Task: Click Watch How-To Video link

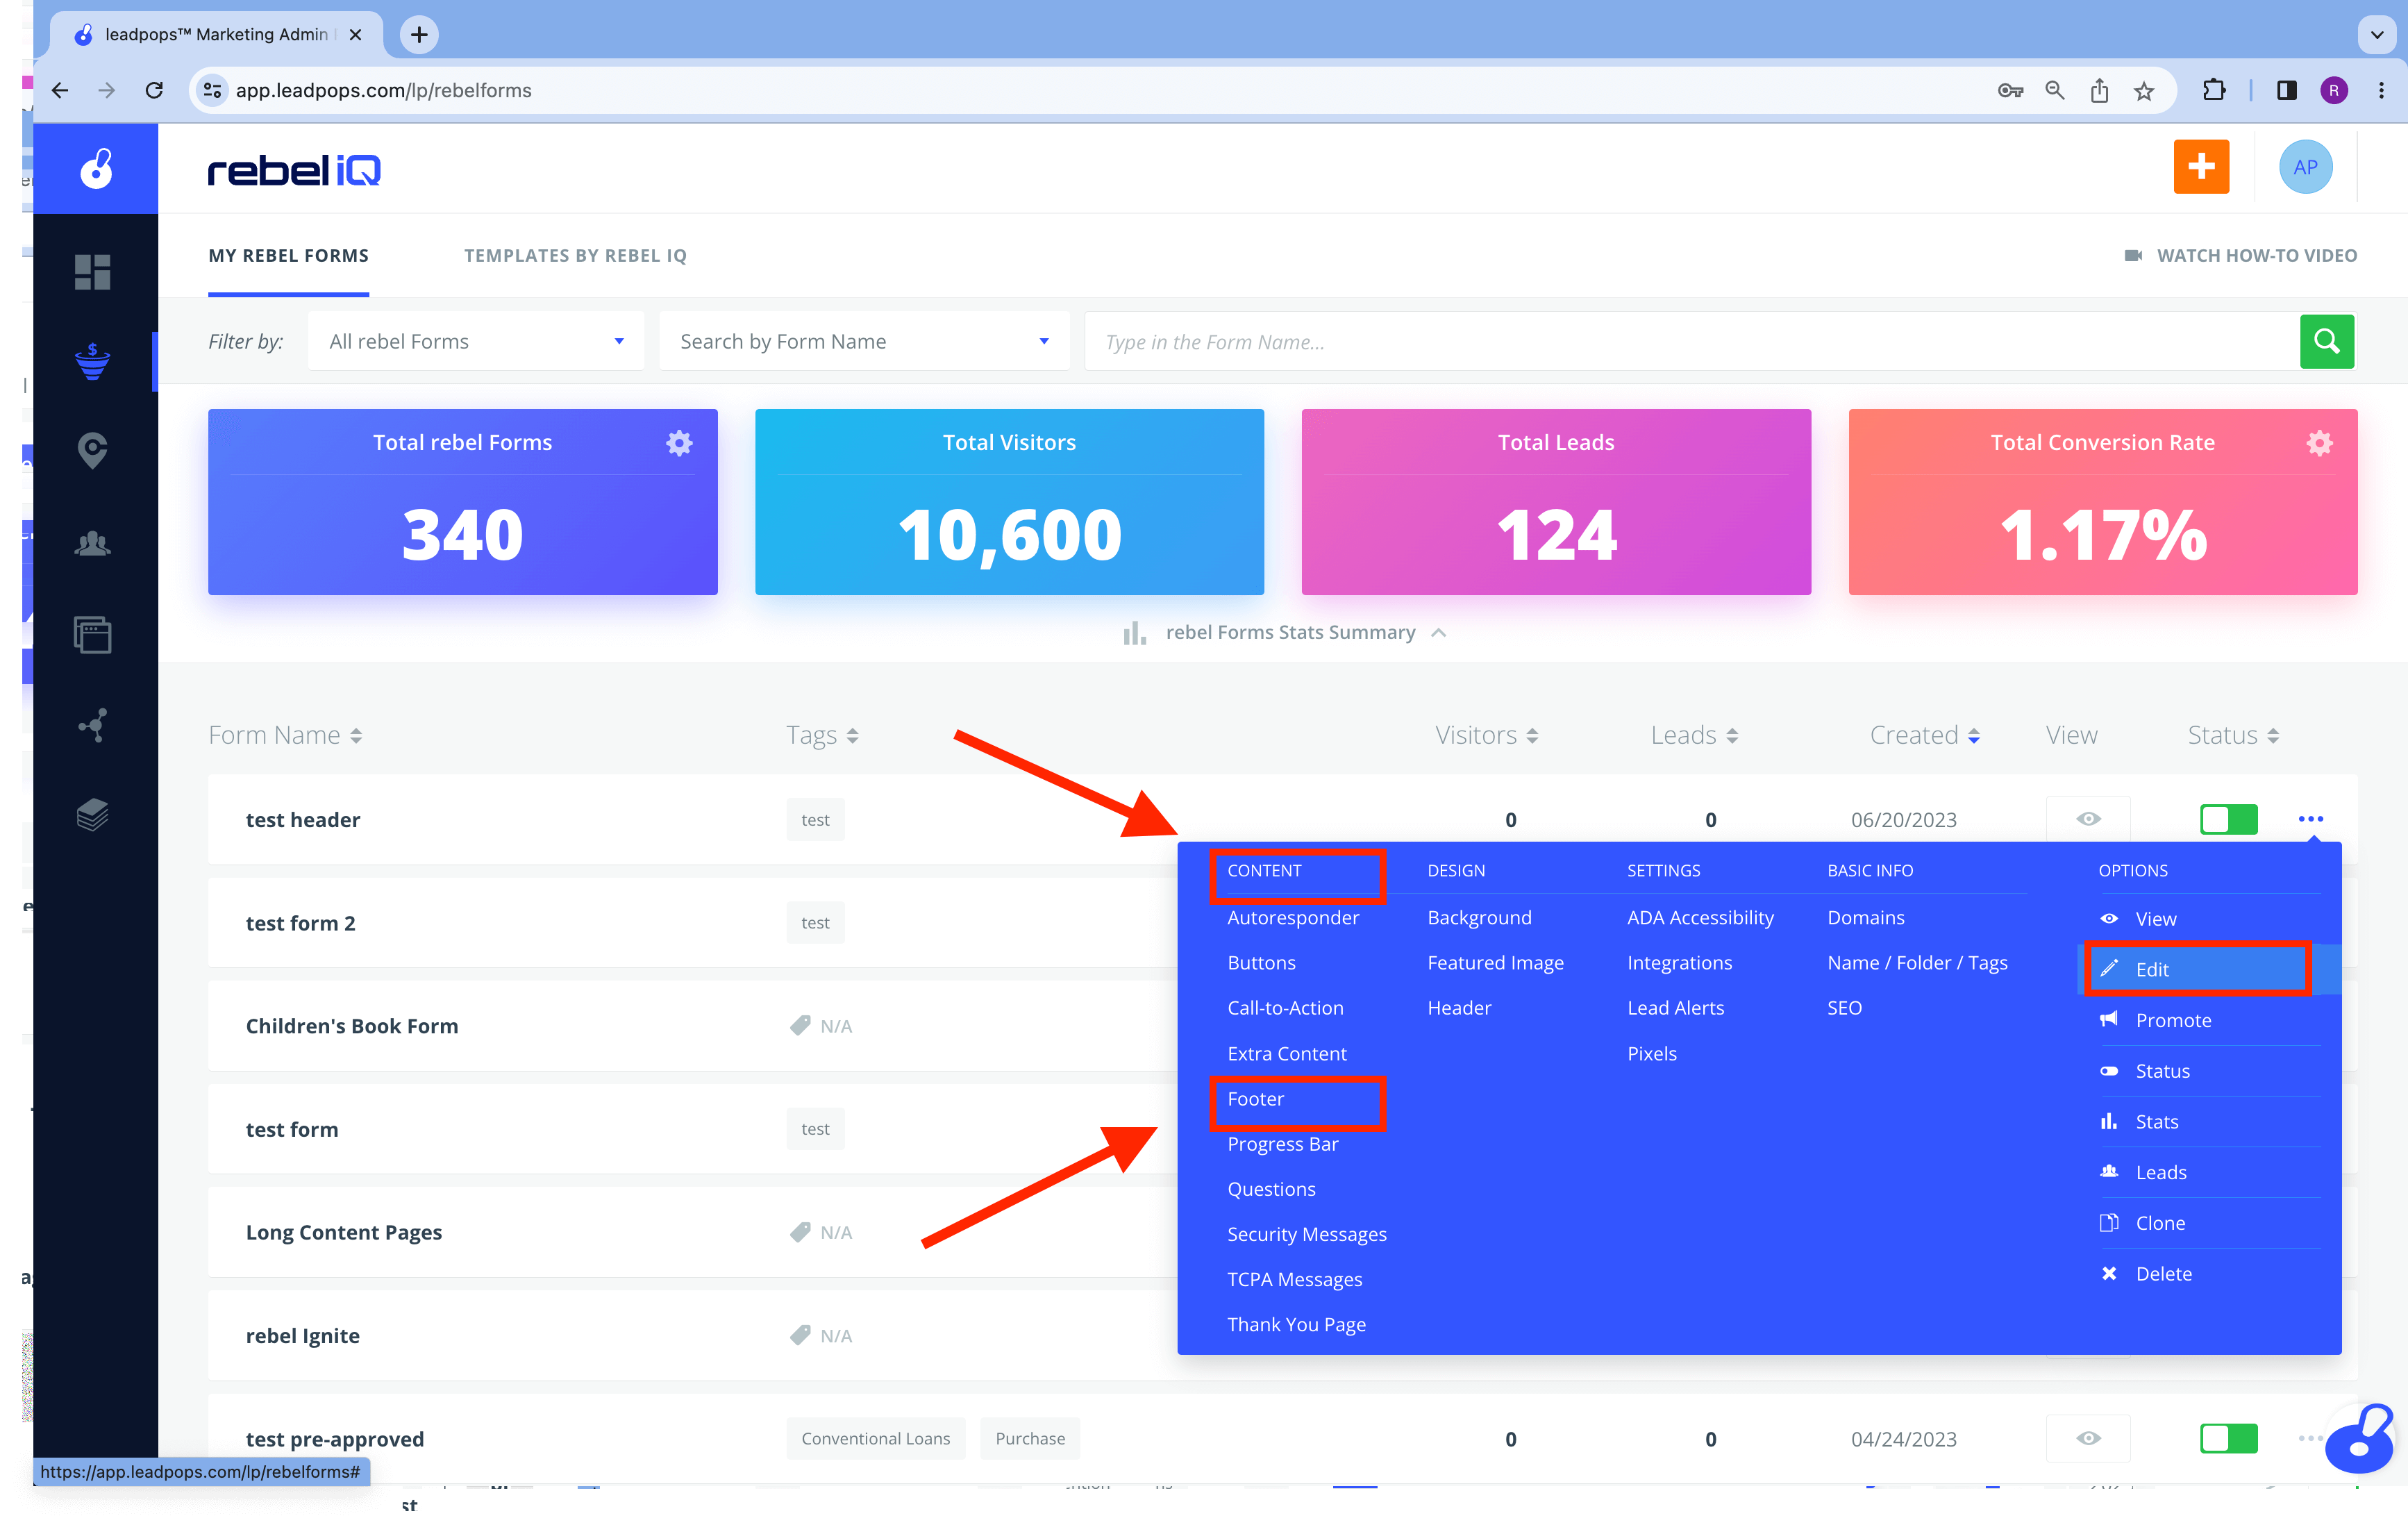Action: [x=2240, y=255]
